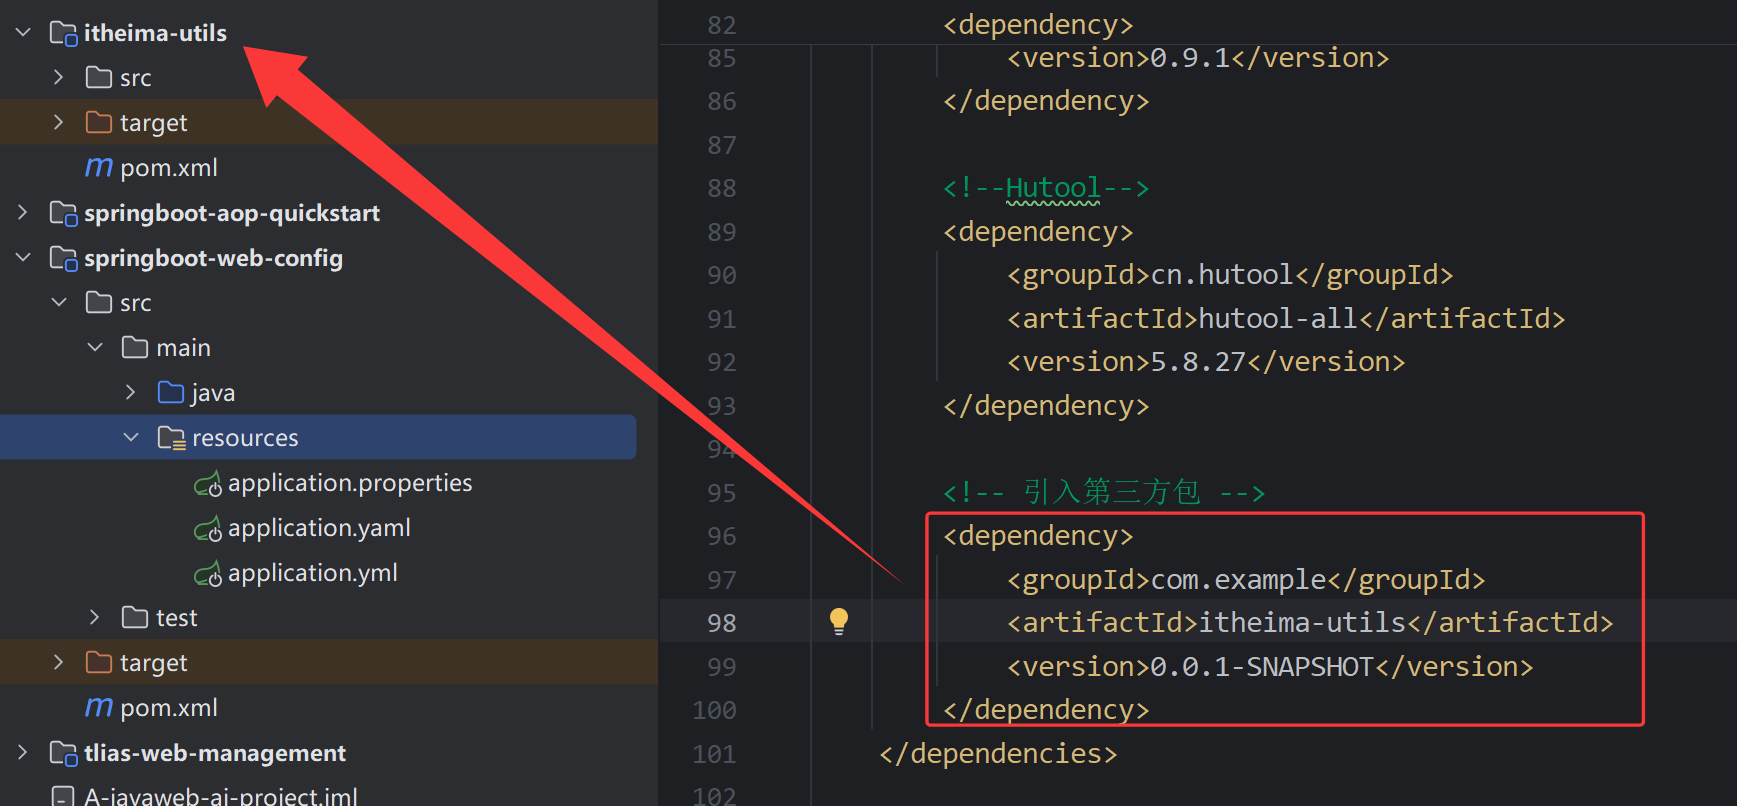Click the Maven icon of itheima-utils pom.xml
Viewport: 1737px width, 806px height.
(x=99, y=167)
